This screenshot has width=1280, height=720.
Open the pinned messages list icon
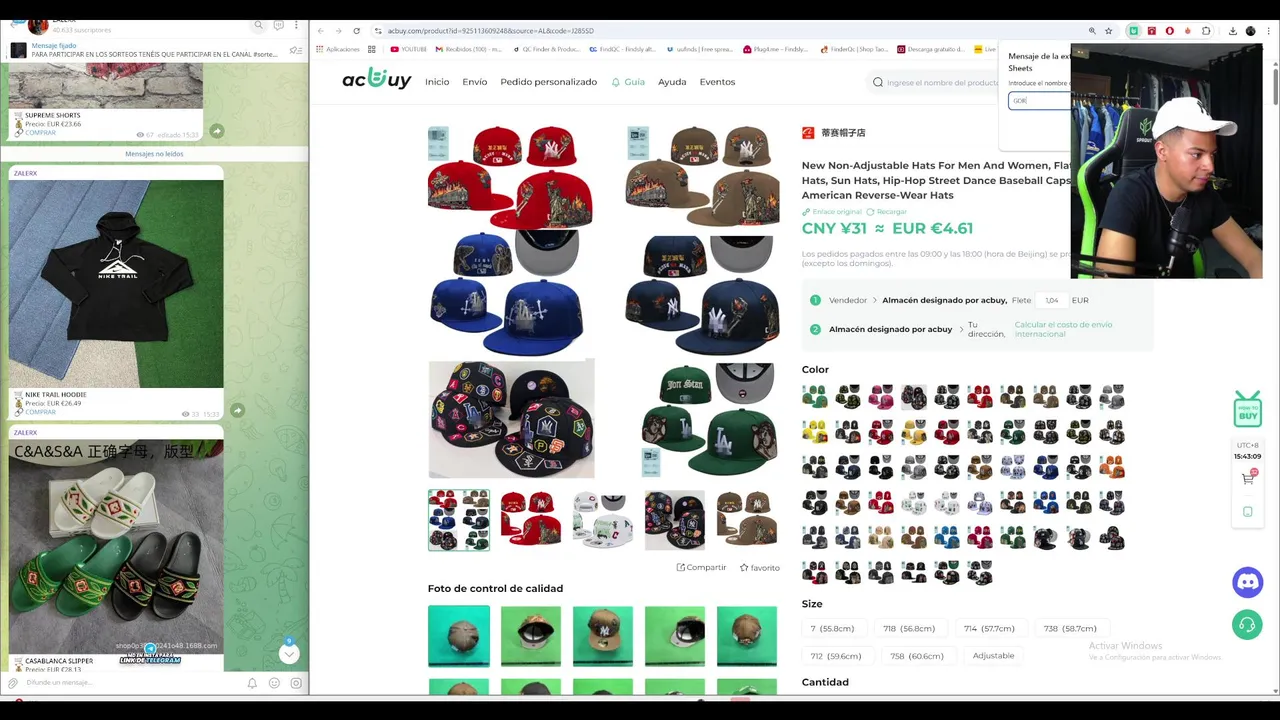pyautogui.click(x=295, y=50)
